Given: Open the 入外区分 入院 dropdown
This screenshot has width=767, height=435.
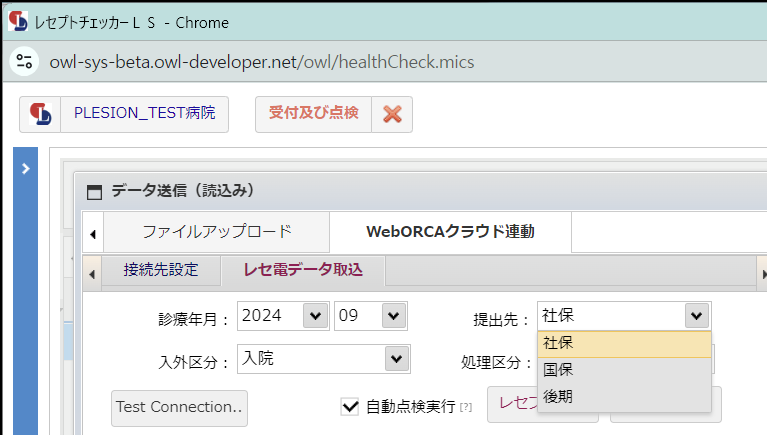Looking at the screenshot, I should tap(397, 359).
